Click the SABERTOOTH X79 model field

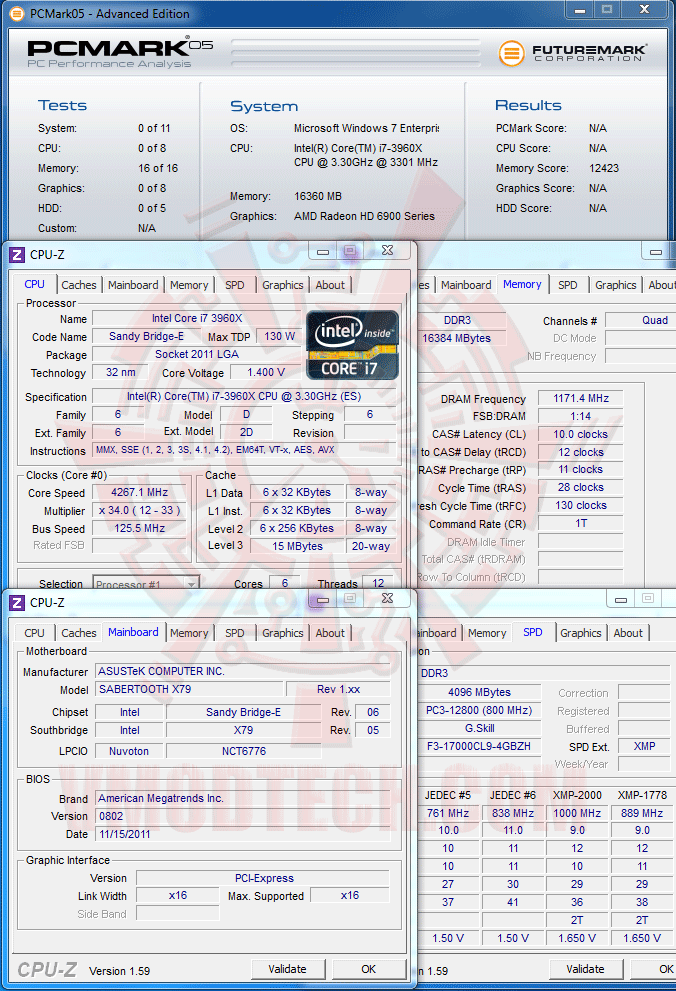pos(189,689)
